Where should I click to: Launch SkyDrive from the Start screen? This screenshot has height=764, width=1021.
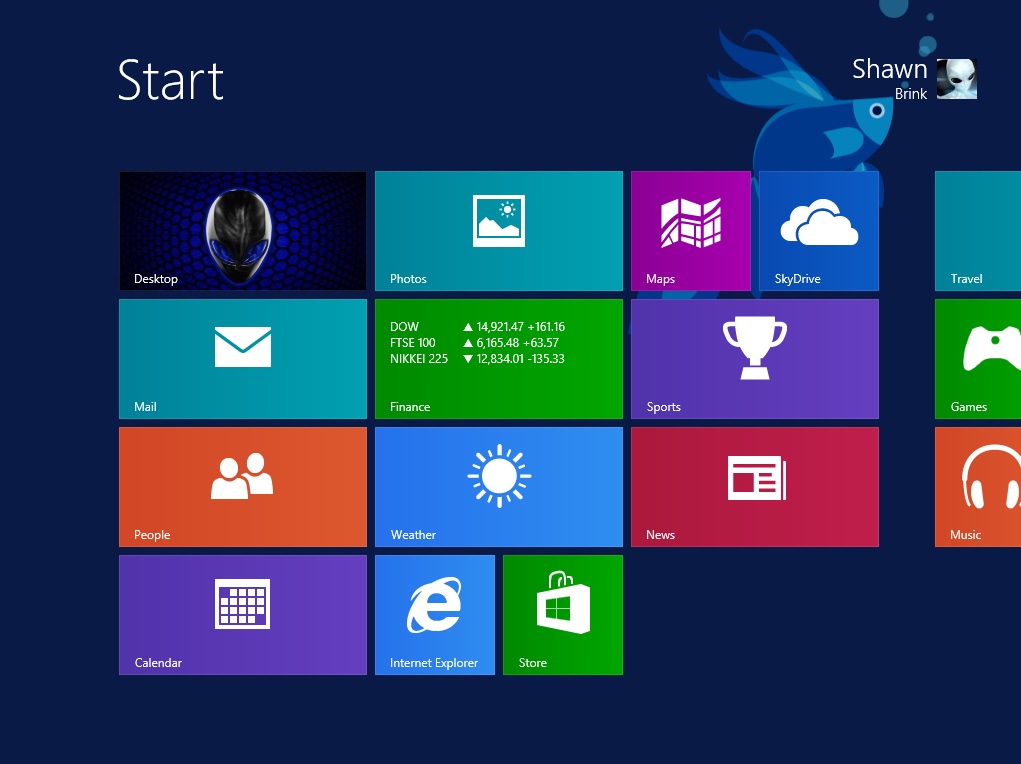point(818,230)
